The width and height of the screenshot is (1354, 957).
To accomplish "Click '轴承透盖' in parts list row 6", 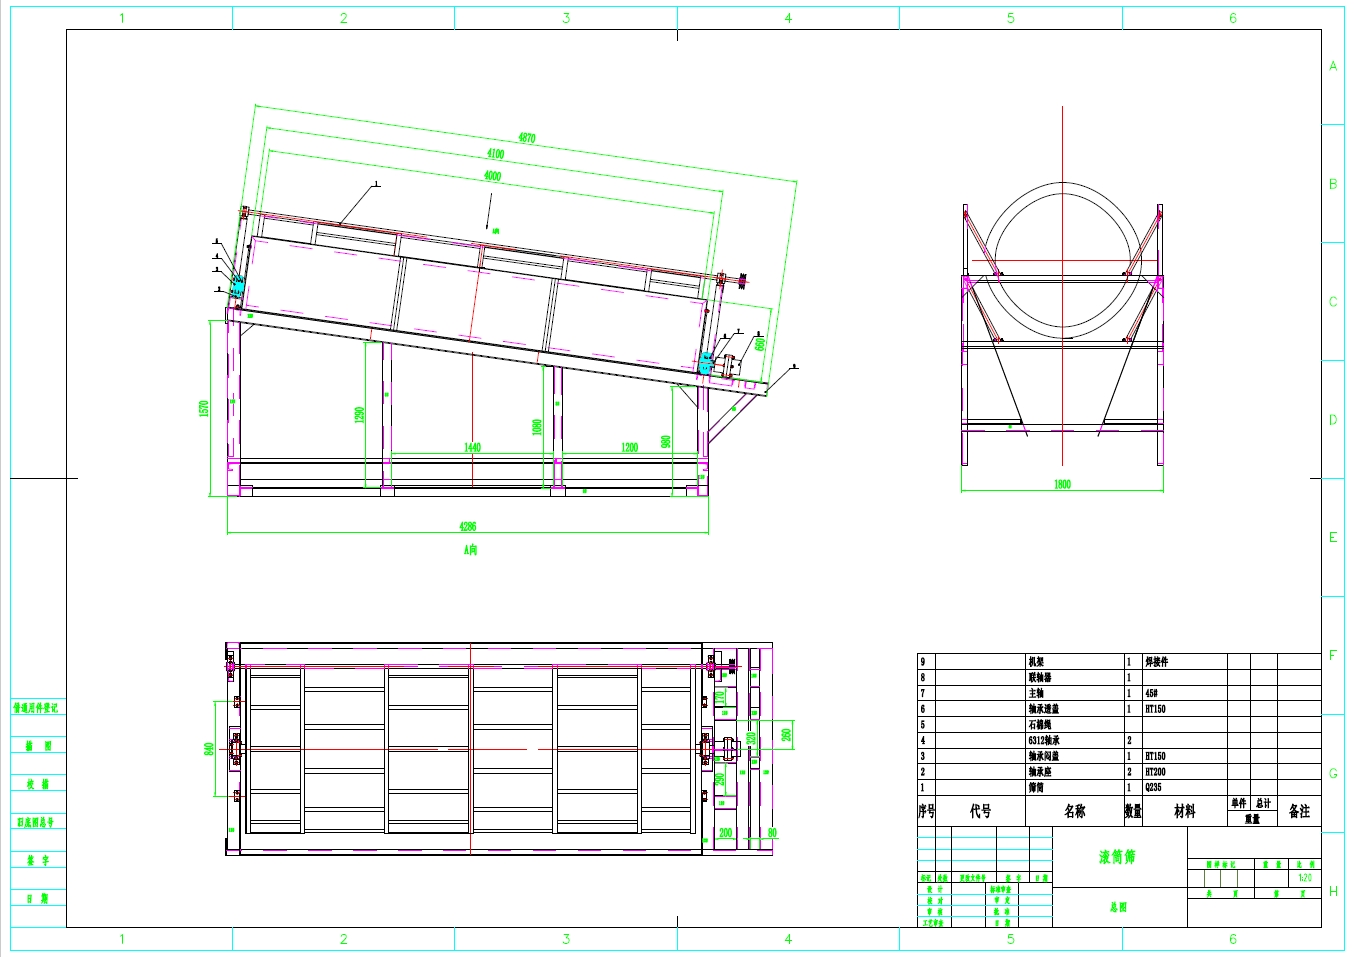I will pyautogui.click(x=1044, y=709).
